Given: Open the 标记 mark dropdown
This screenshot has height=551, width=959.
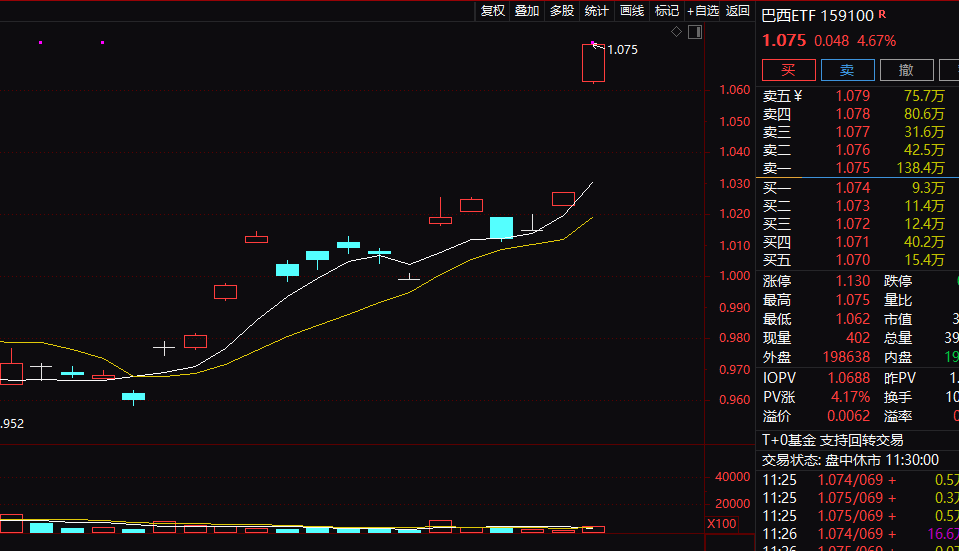Looking at the screenshot, I should (x=666, y=11).
